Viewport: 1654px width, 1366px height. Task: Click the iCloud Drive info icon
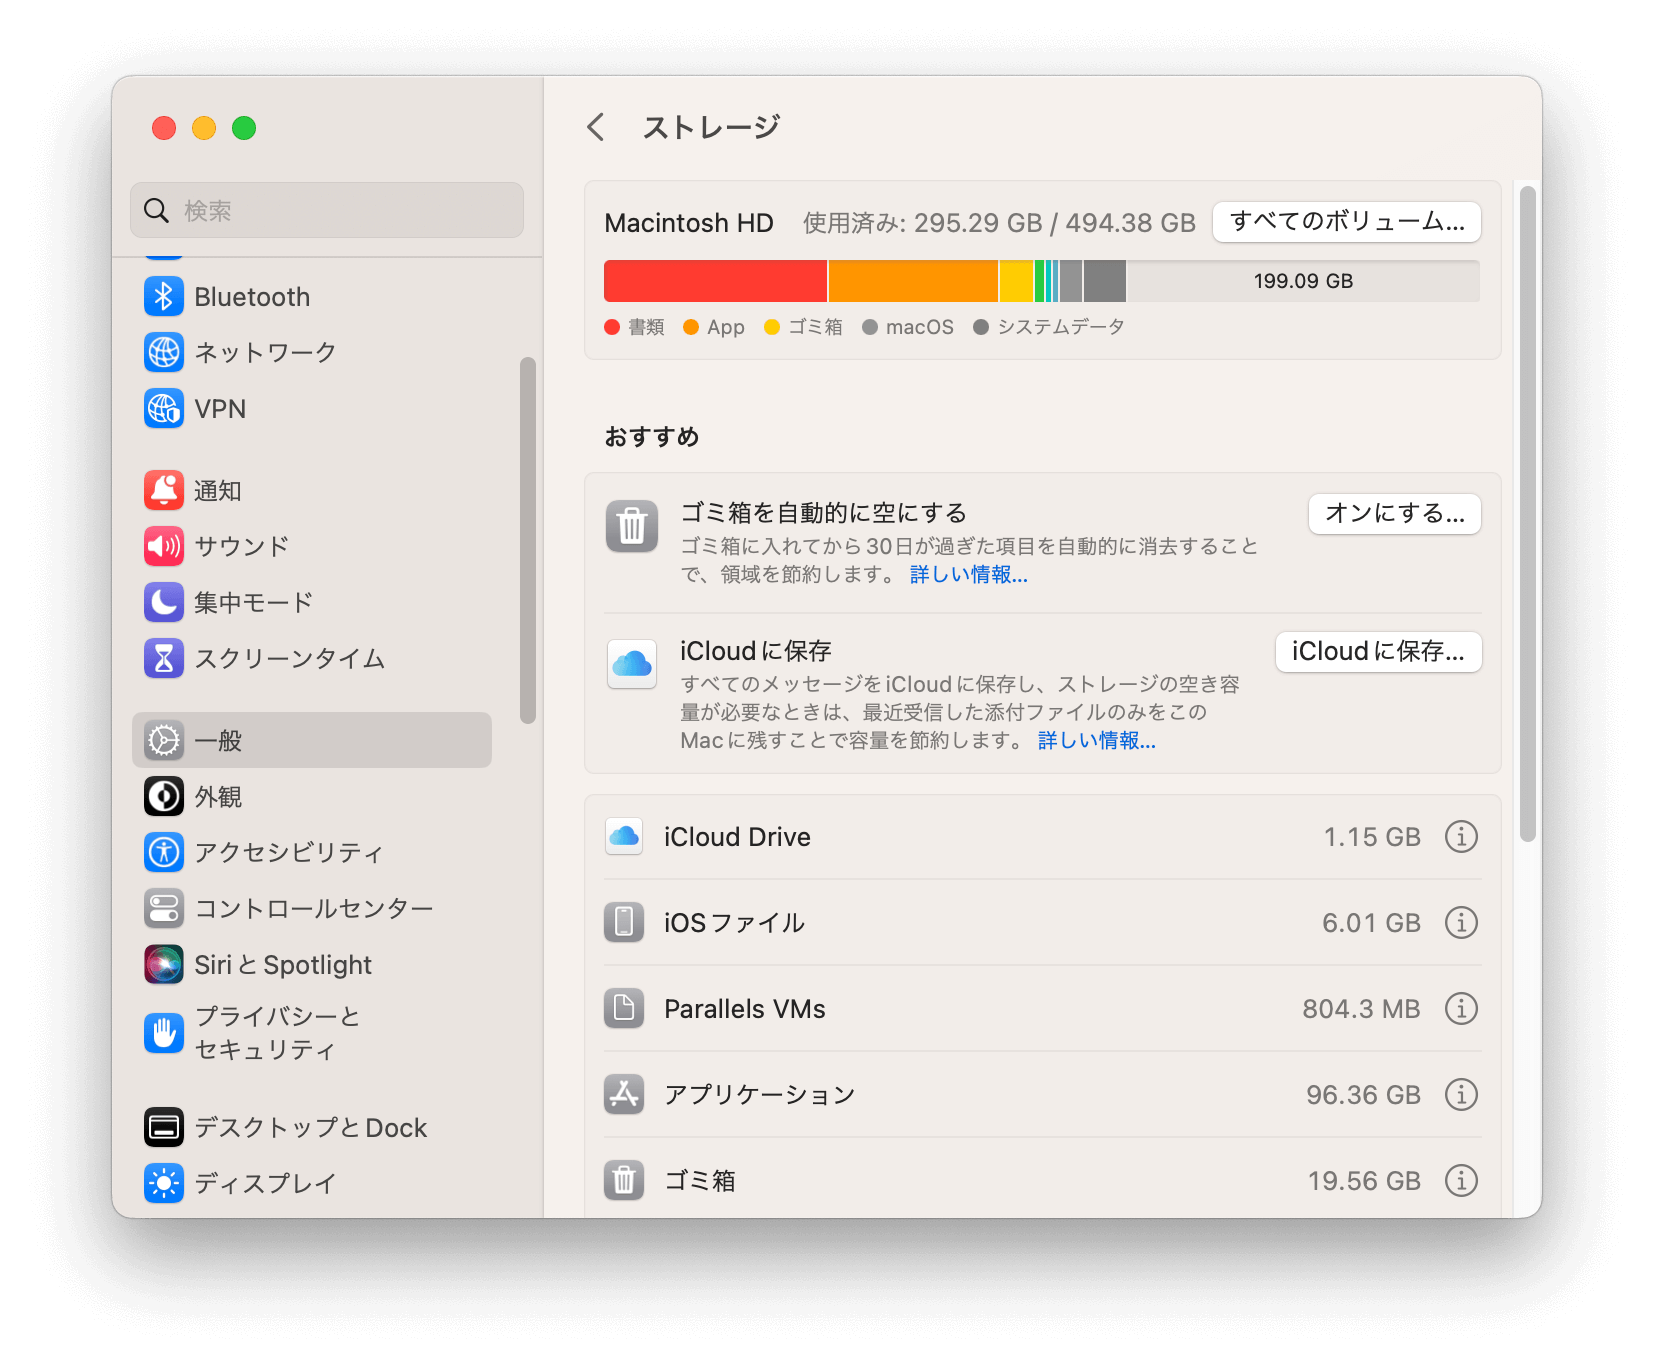click(1461, 836)
